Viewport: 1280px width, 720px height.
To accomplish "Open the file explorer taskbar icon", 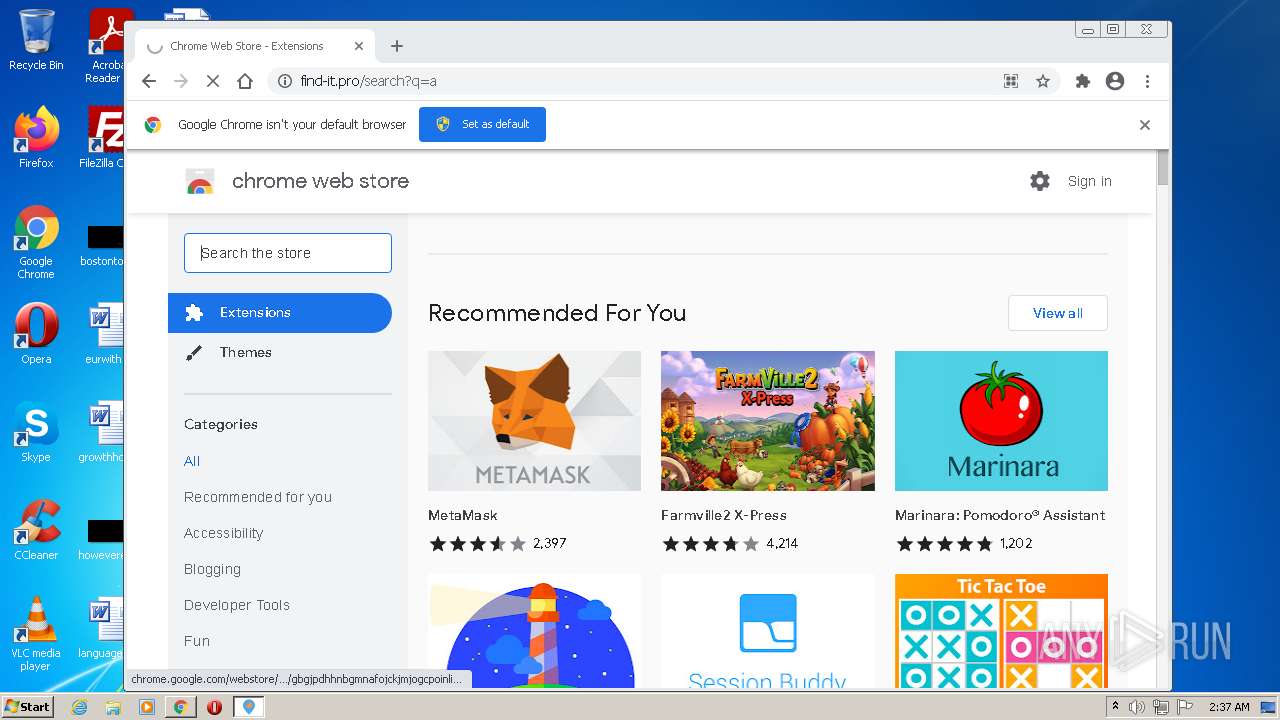I will (113, 707).
